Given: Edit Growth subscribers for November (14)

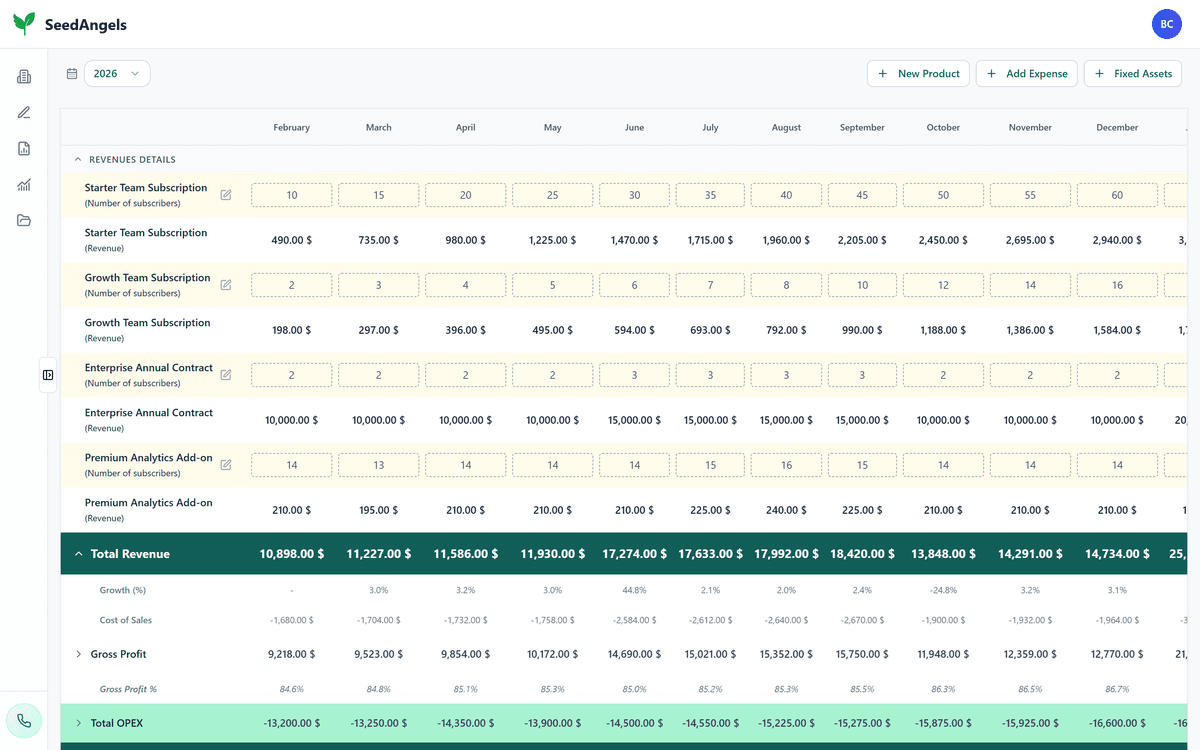Looking at the screenshot, I should [1030, 285].
